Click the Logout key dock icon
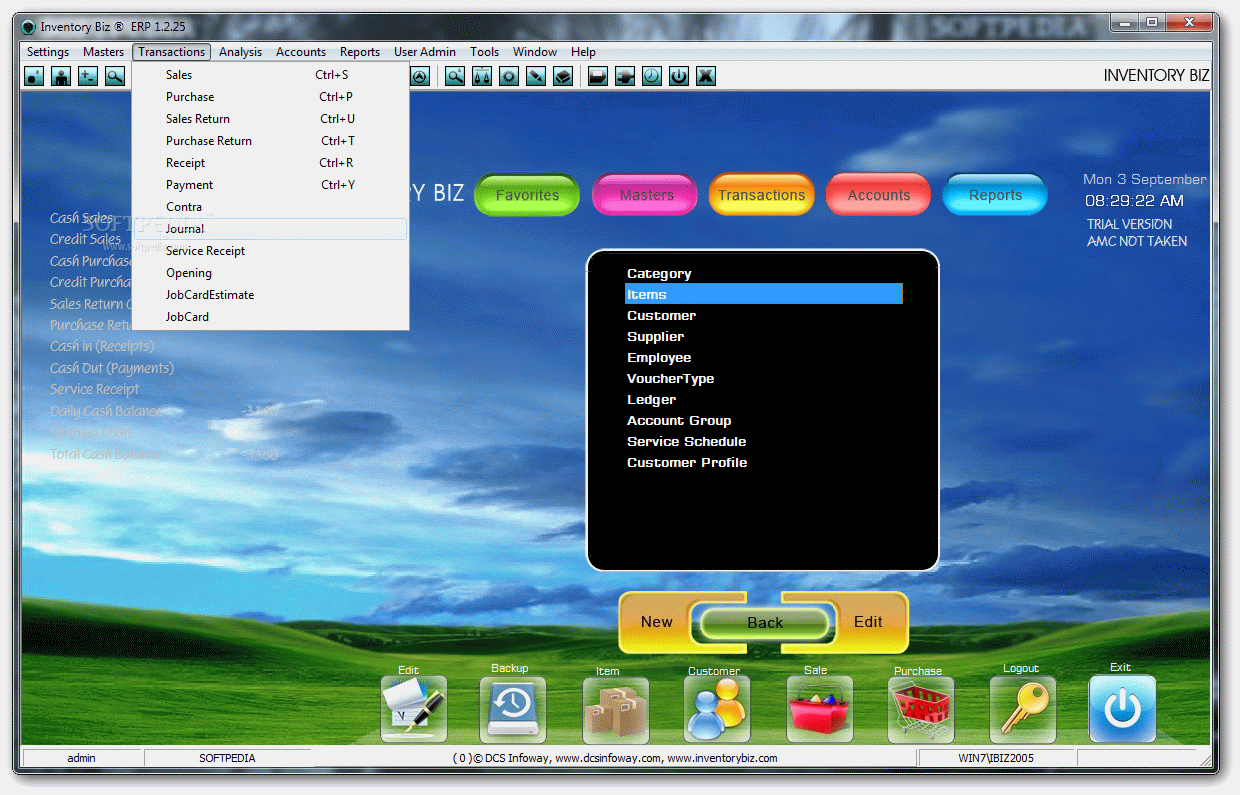The height and width of the screenshot is (795, 1240). (1022, 709)
